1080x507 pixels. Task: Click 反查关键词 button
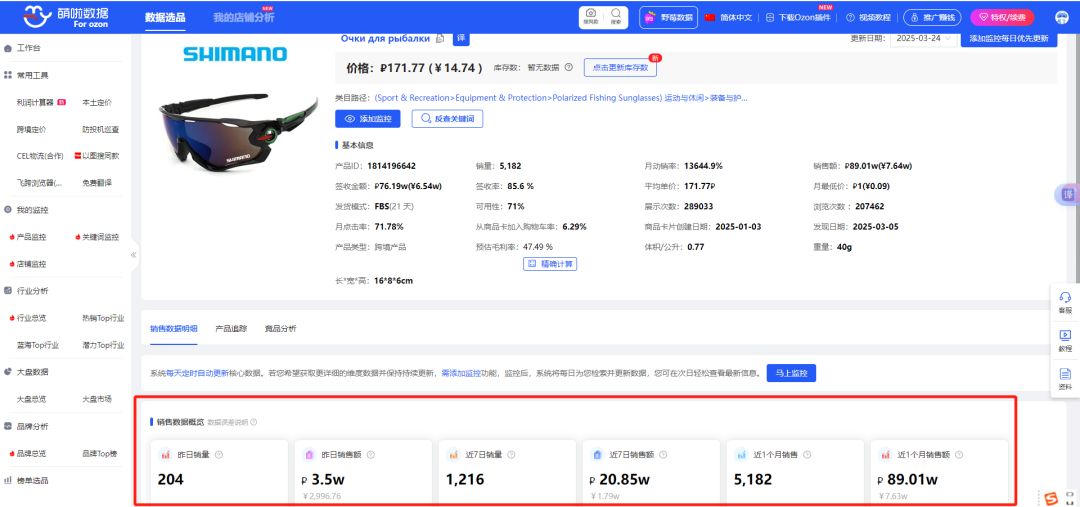tap(447, 118)
